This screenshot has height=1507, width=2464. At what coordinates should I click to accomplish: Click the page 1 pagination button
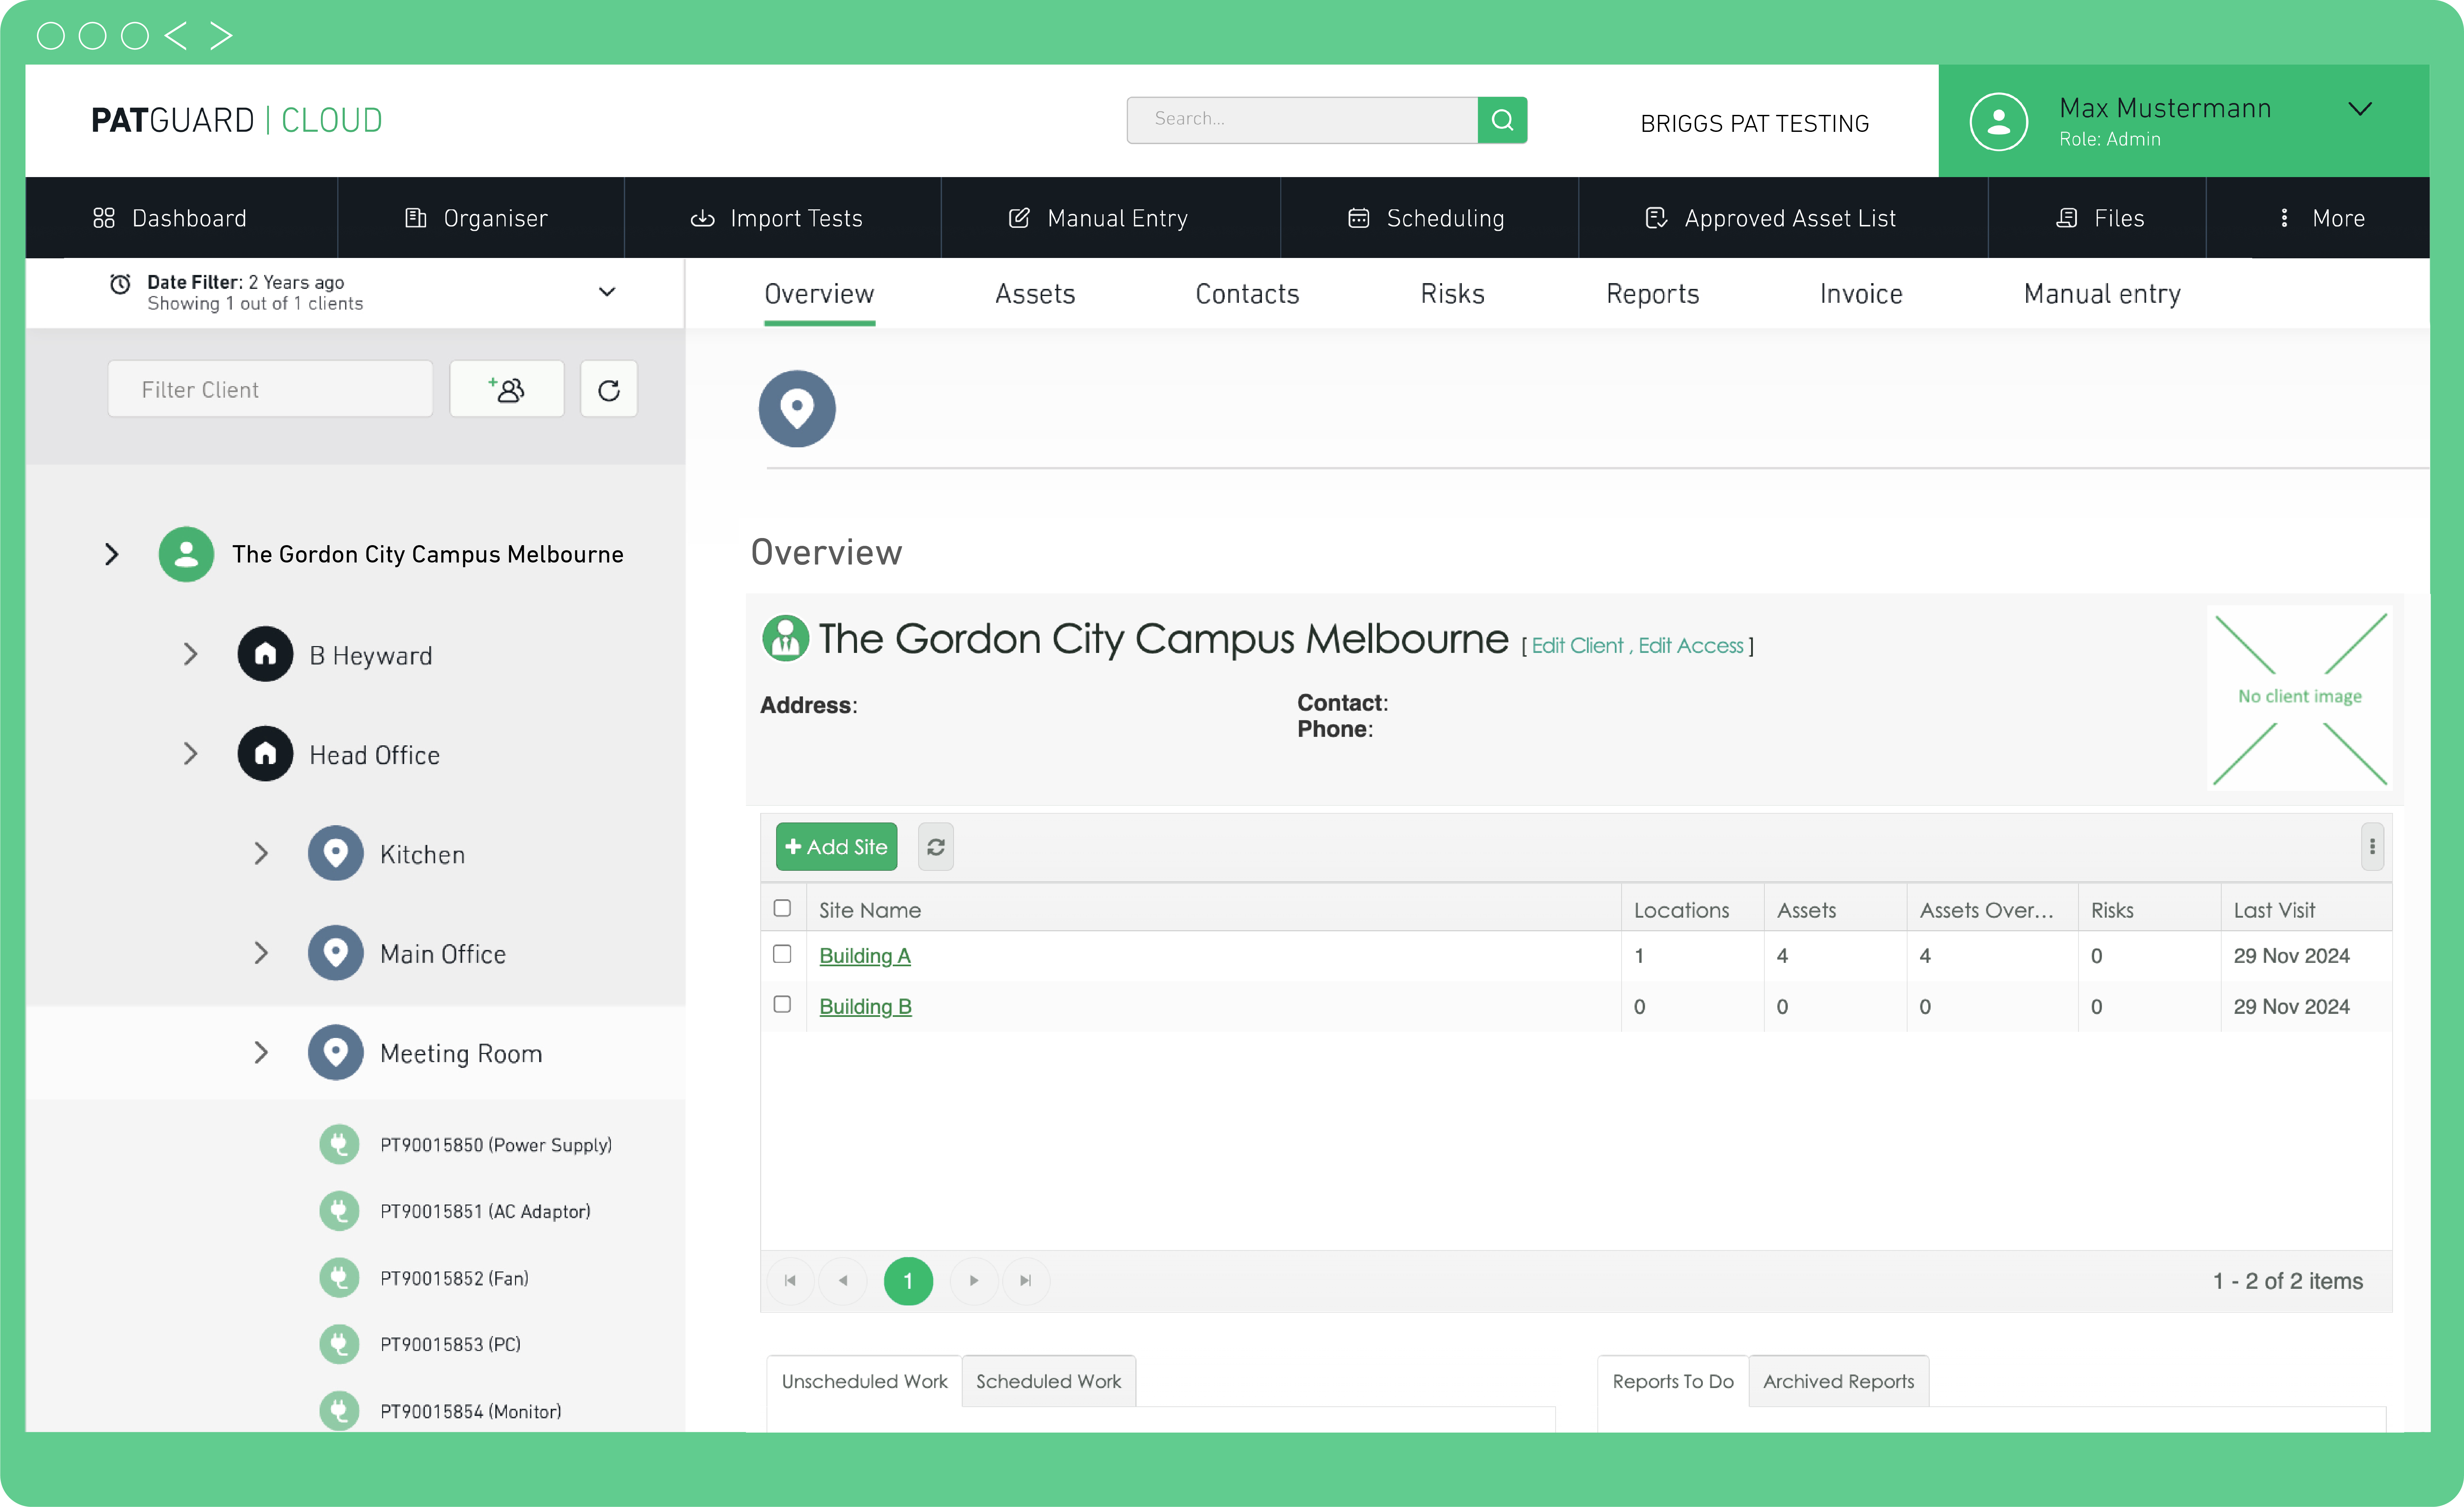coord(908,1281)
